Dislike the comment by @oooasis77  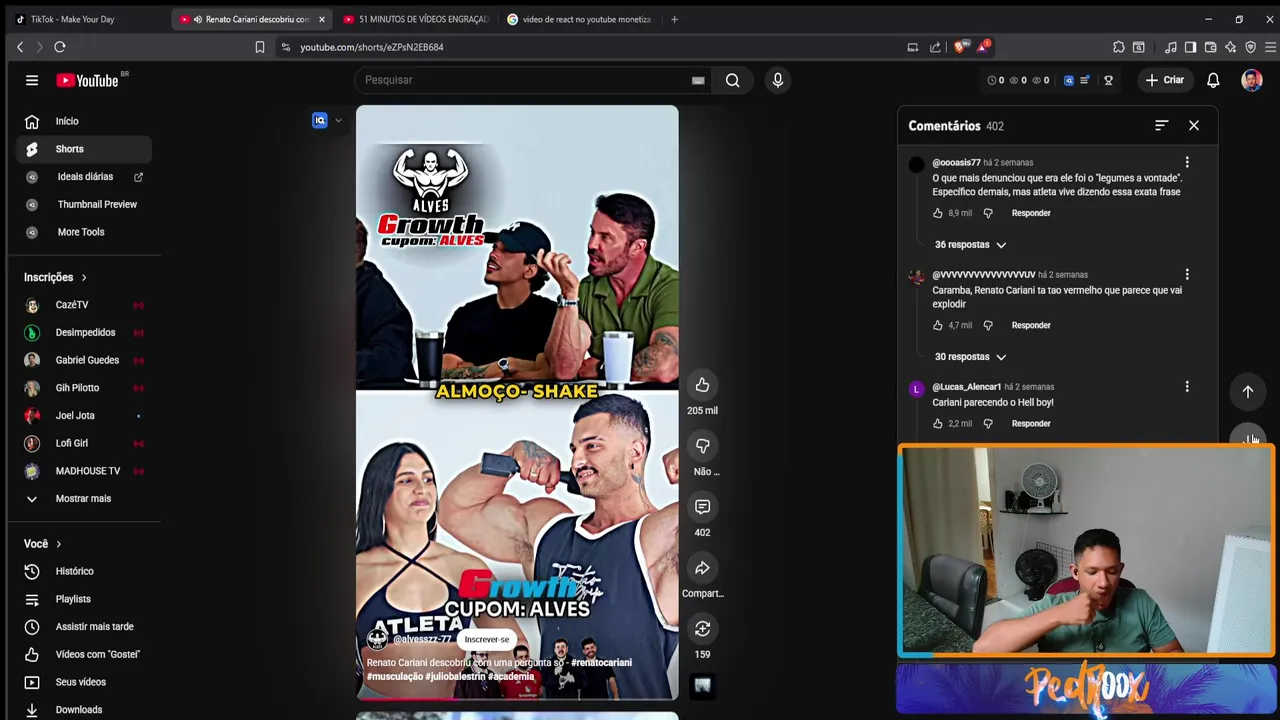[x=988, y=213]
